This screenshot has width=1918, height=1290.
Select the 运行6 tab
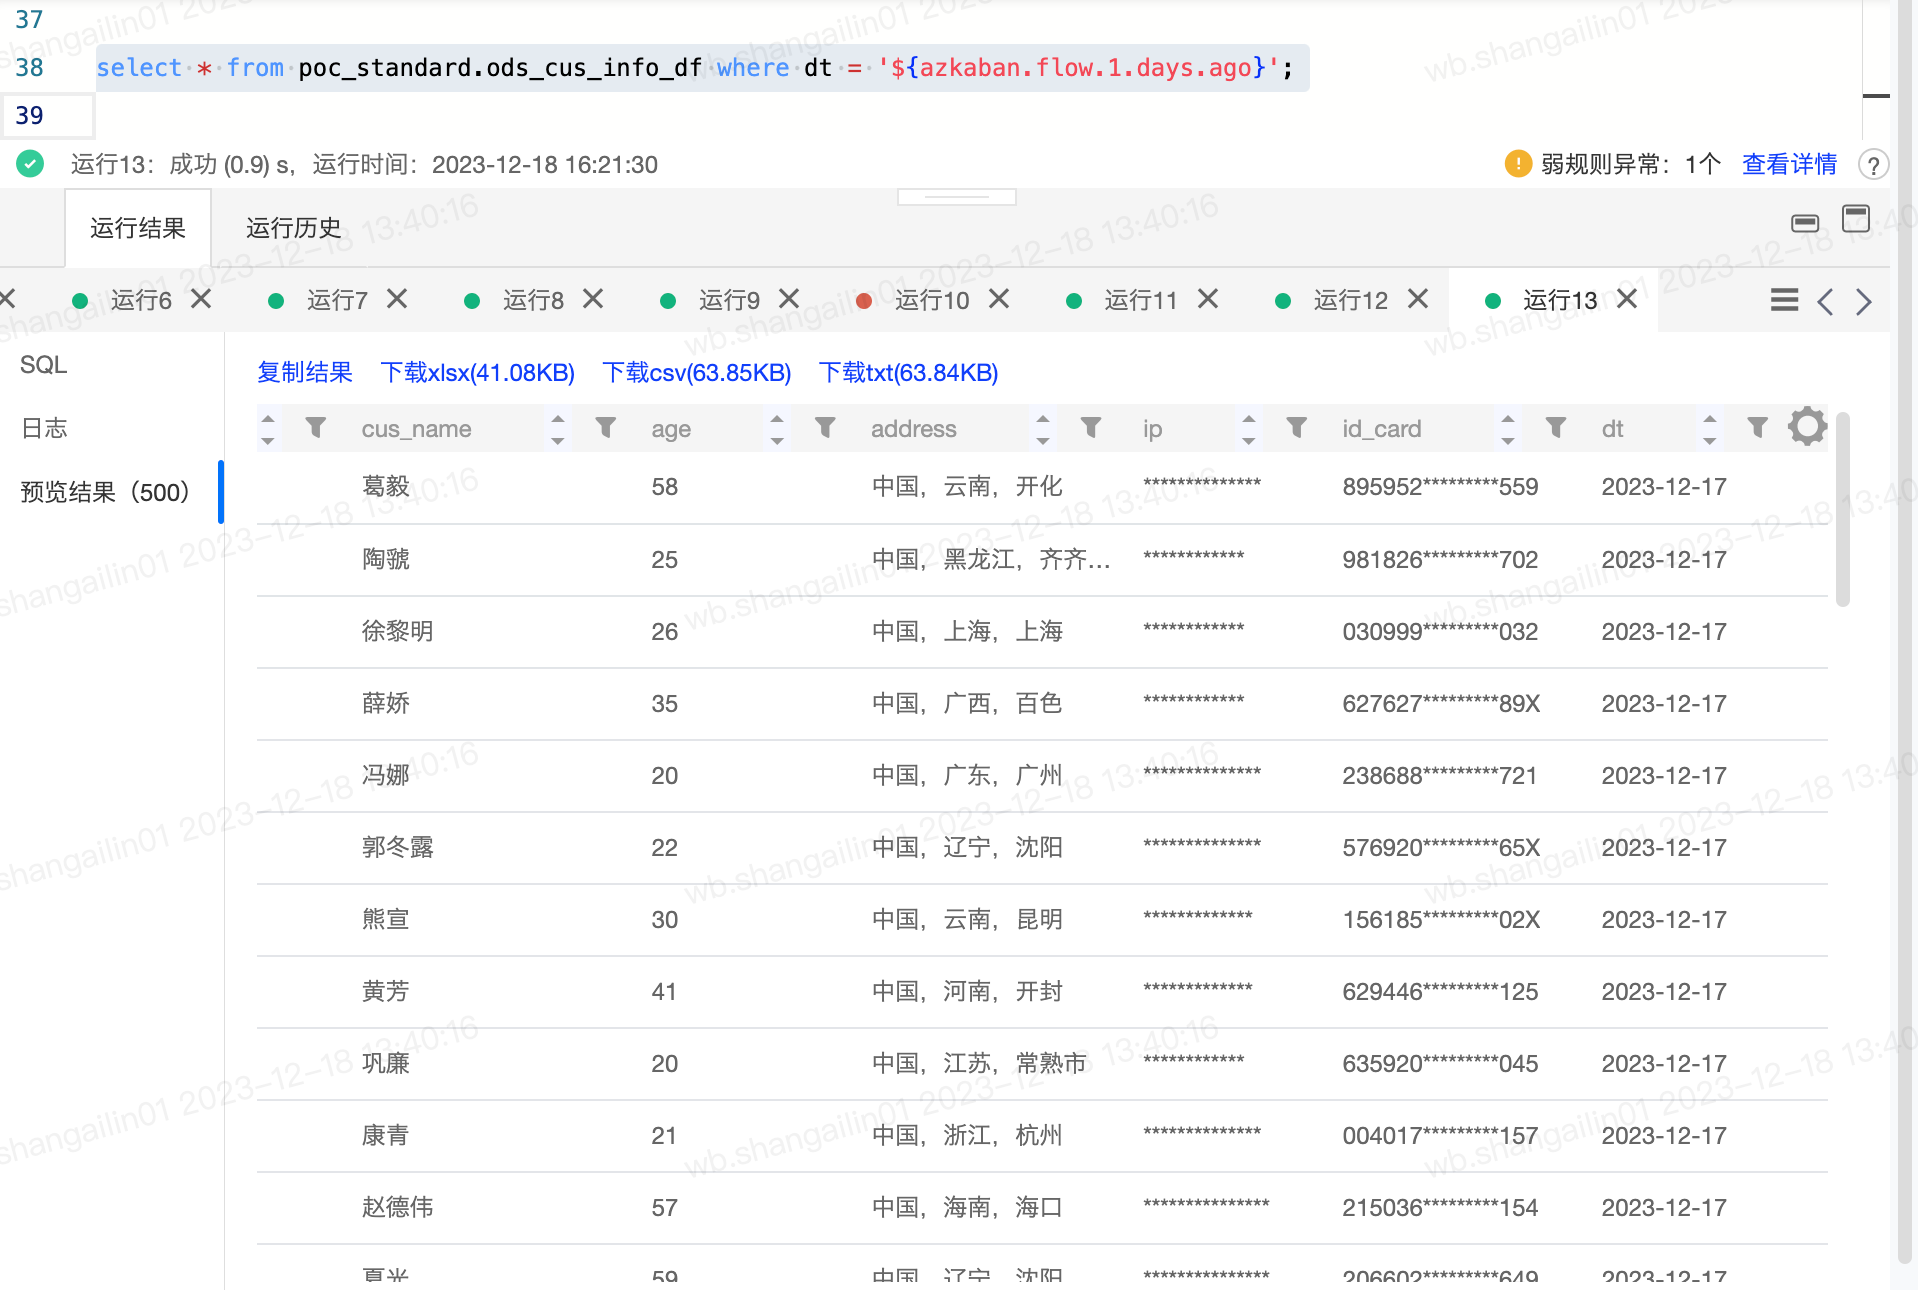[140, 300]
